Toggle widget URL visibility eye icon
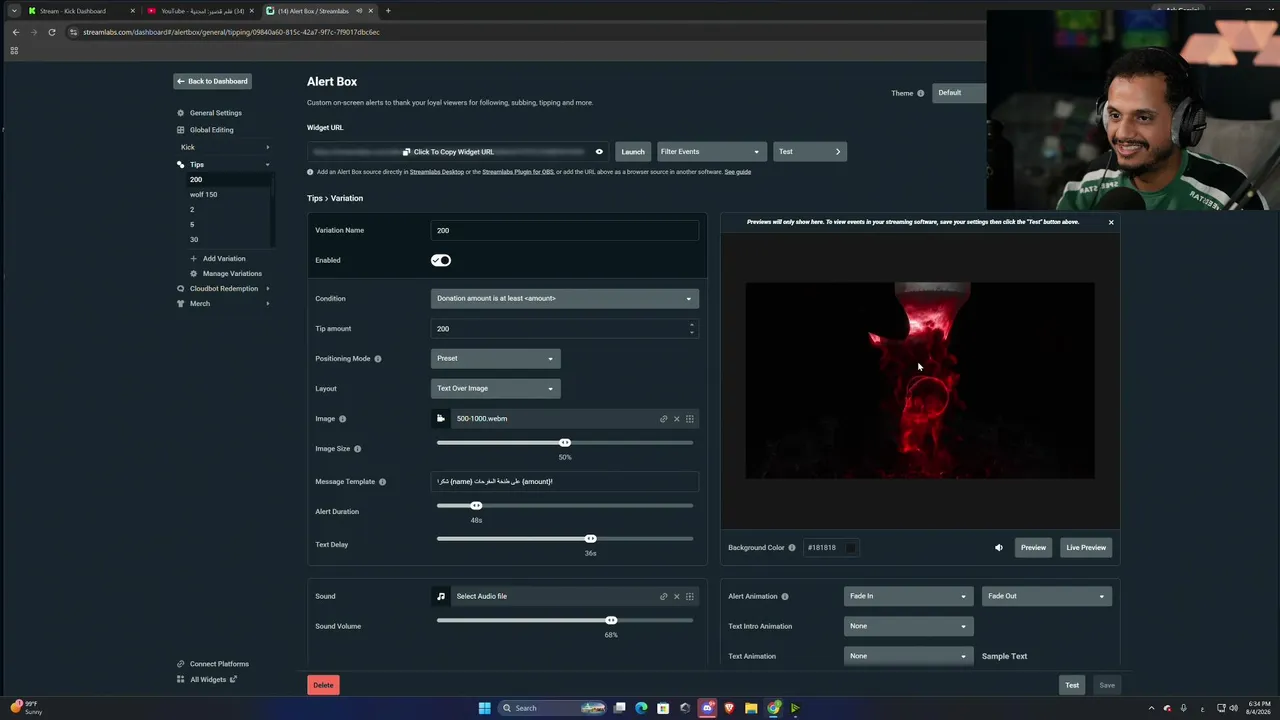1280x720 pixels. pos(599,152)
